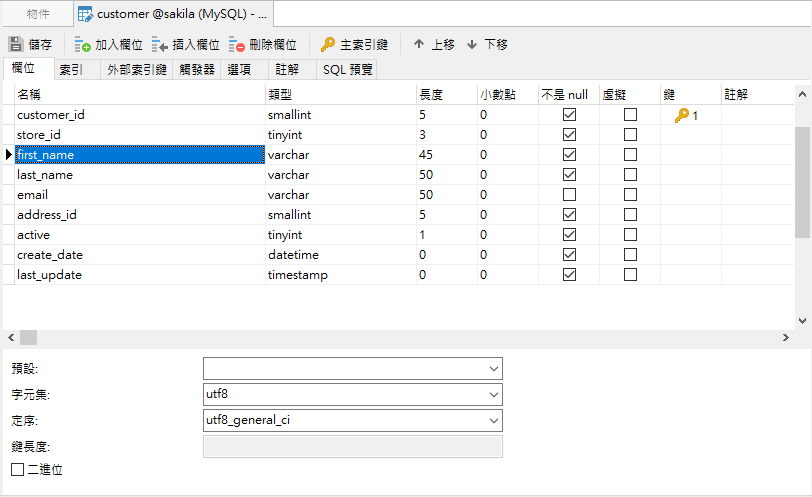Click the 刪除欄位 (Delete Field) icon
The height and width of the screenshot is (497, 812).
237,45
